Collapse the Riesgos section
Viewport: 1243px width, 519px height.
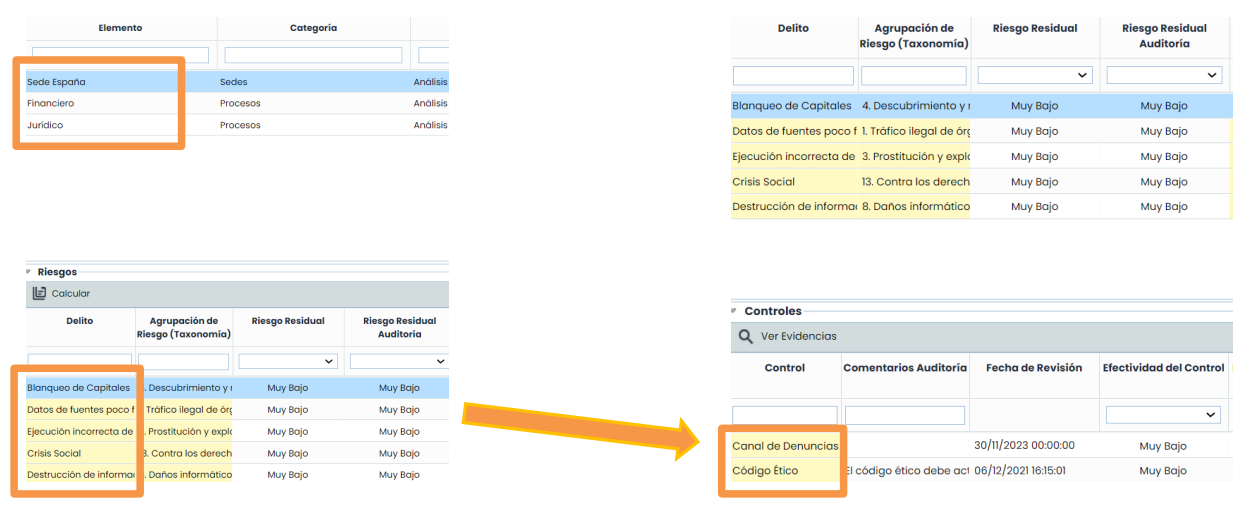[x=29, y=272]
